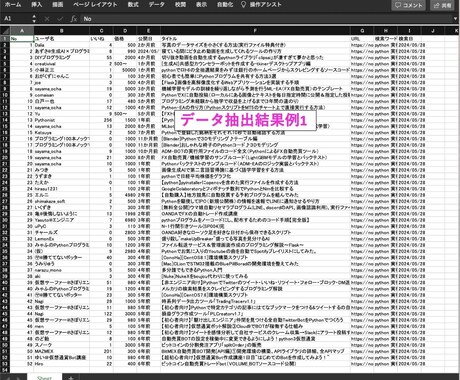
Task: Select the hirasu1231 user cell
Action: click(62, 189)
